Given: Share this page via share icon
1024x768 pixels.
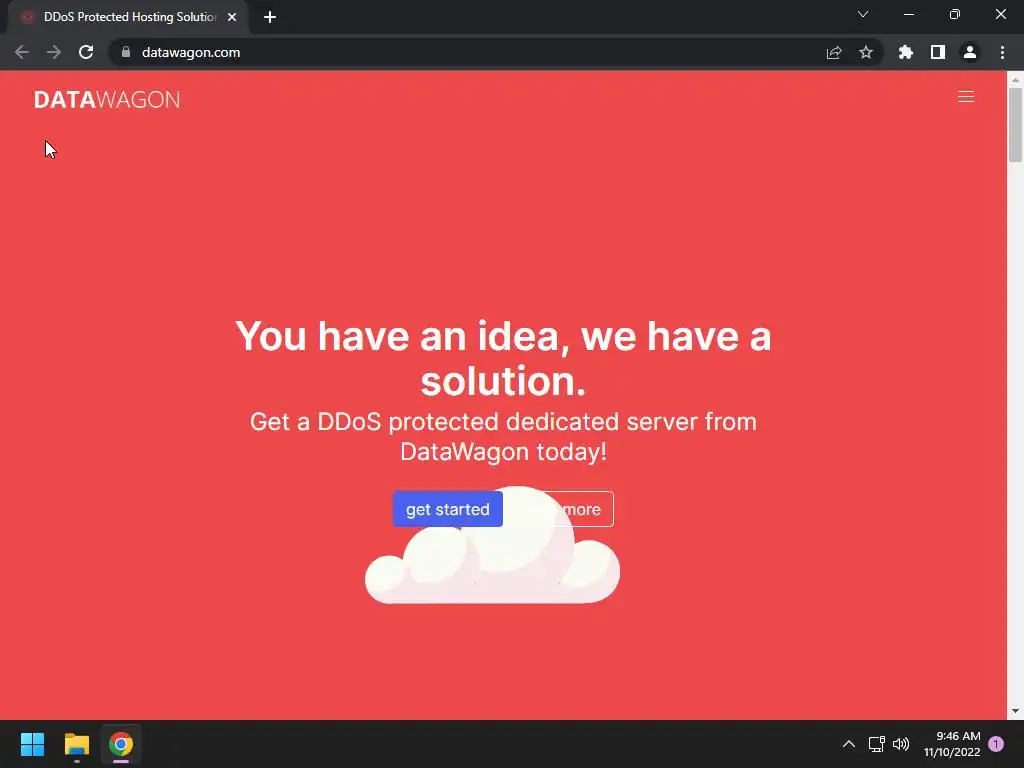Looking at the screenshot, I should click(x=834, y=52).
